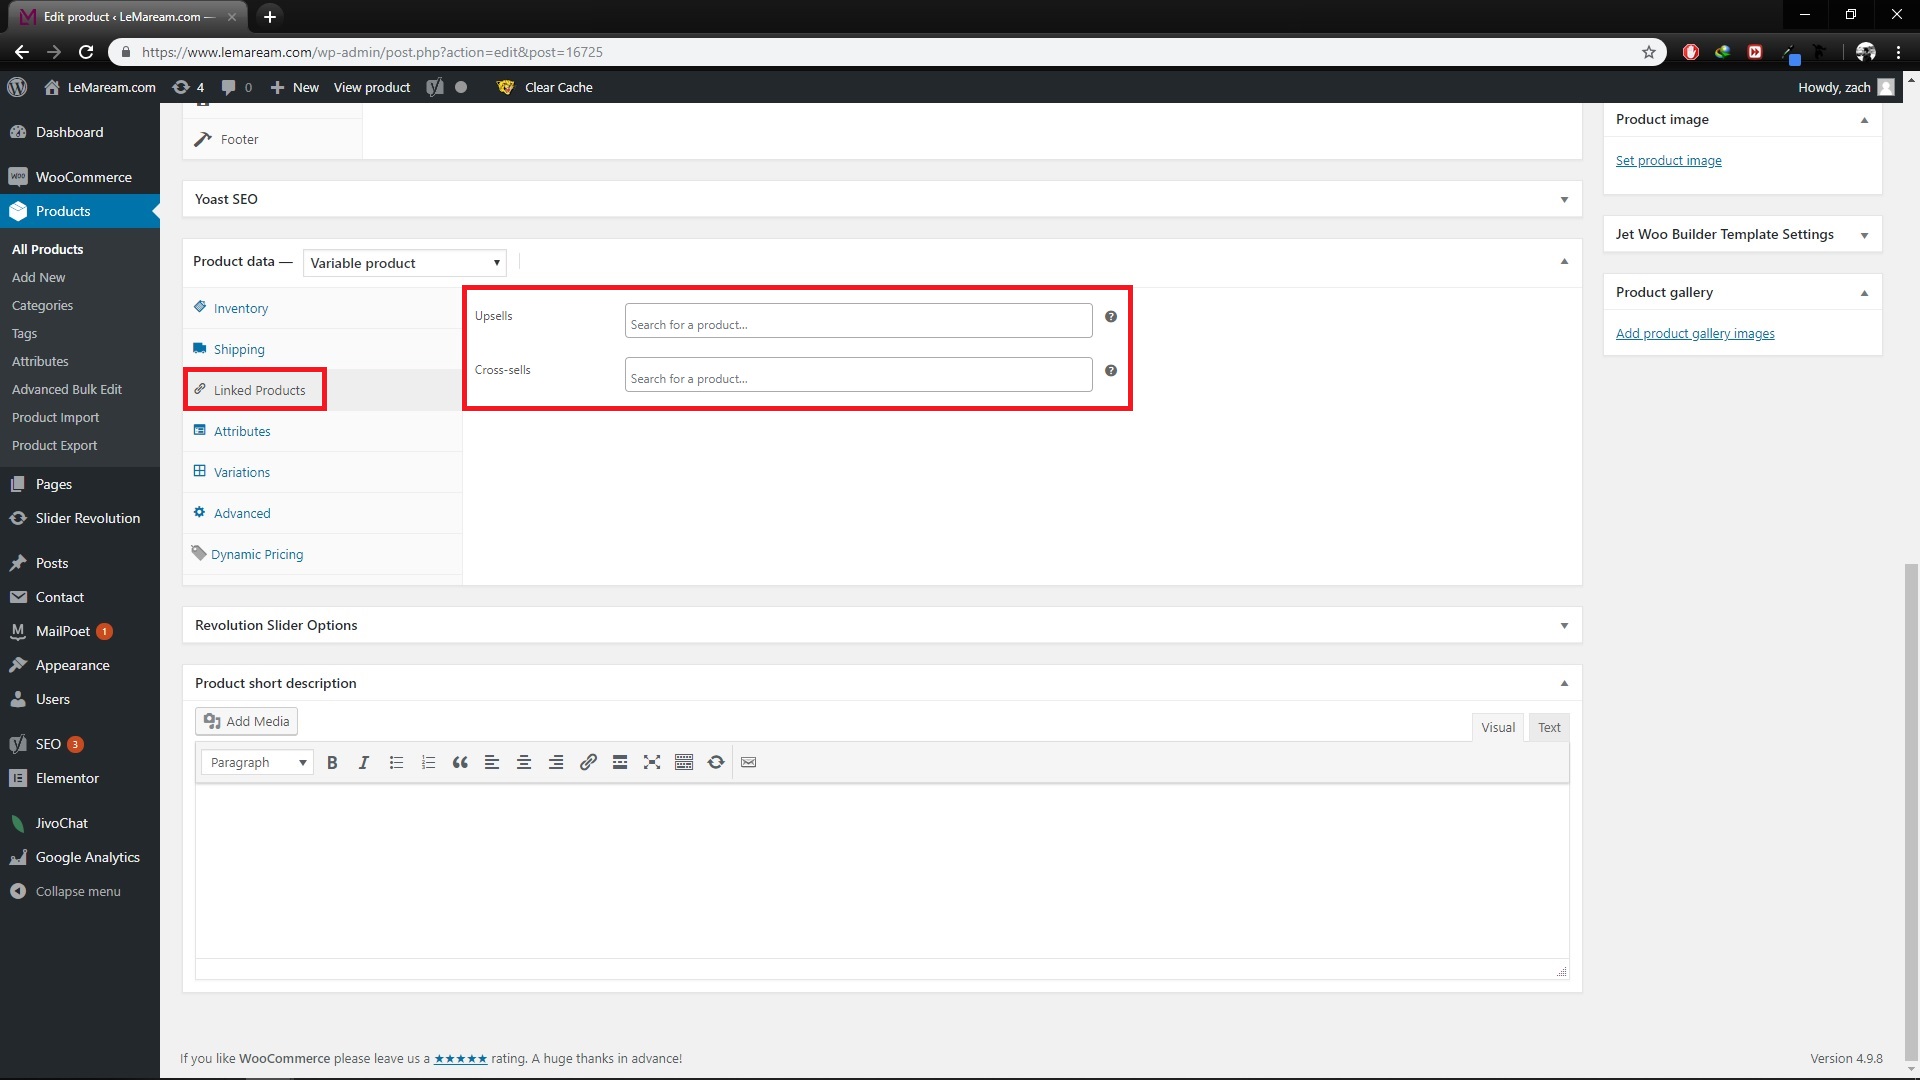Go back to the previous browser page

pos(22,52)
